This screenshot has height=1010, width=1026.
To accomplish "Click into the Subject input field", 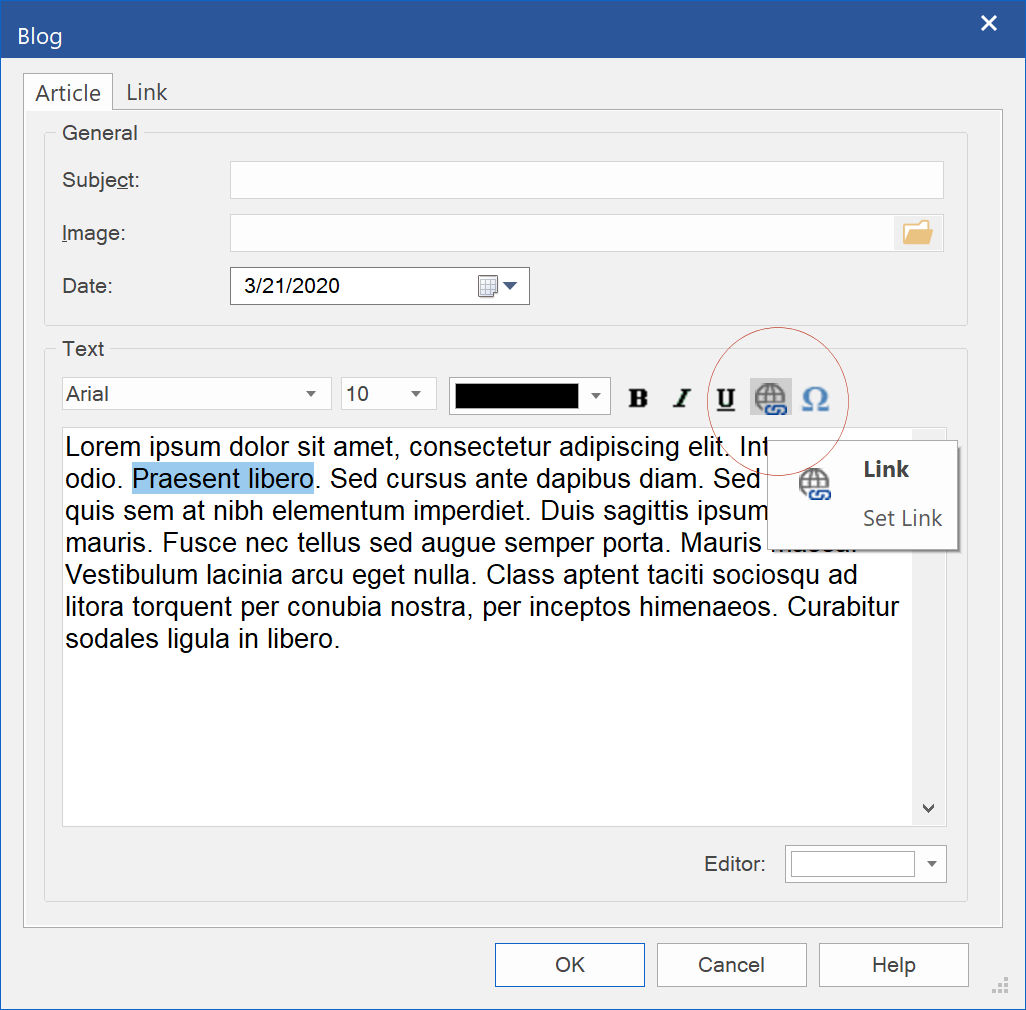I will 586,180.
